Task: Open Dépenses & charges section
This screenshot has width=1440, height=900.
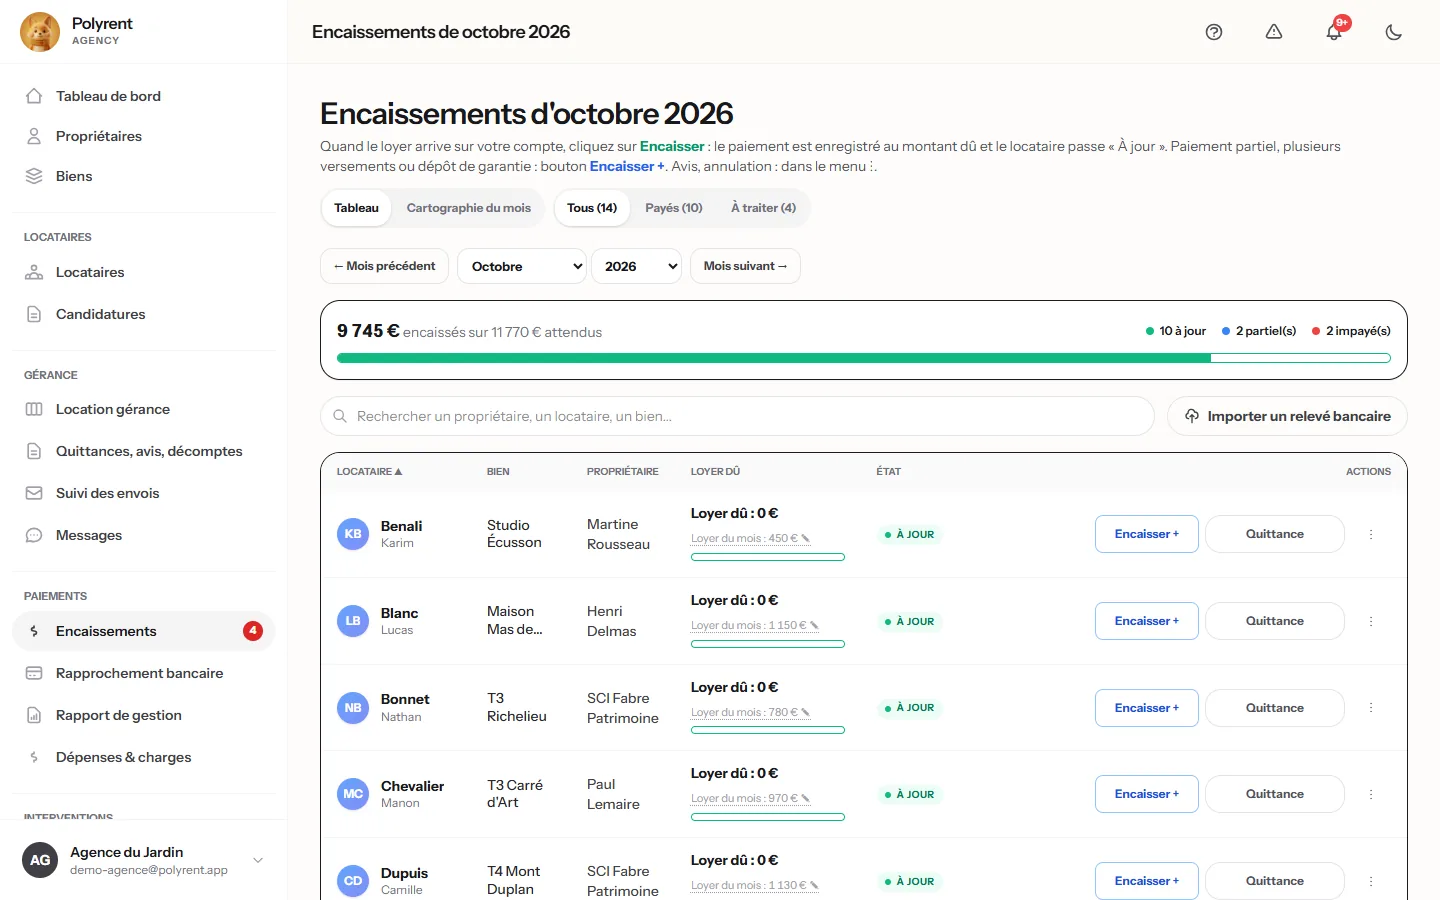Action: pyautogui.click(x=143, y=757)
